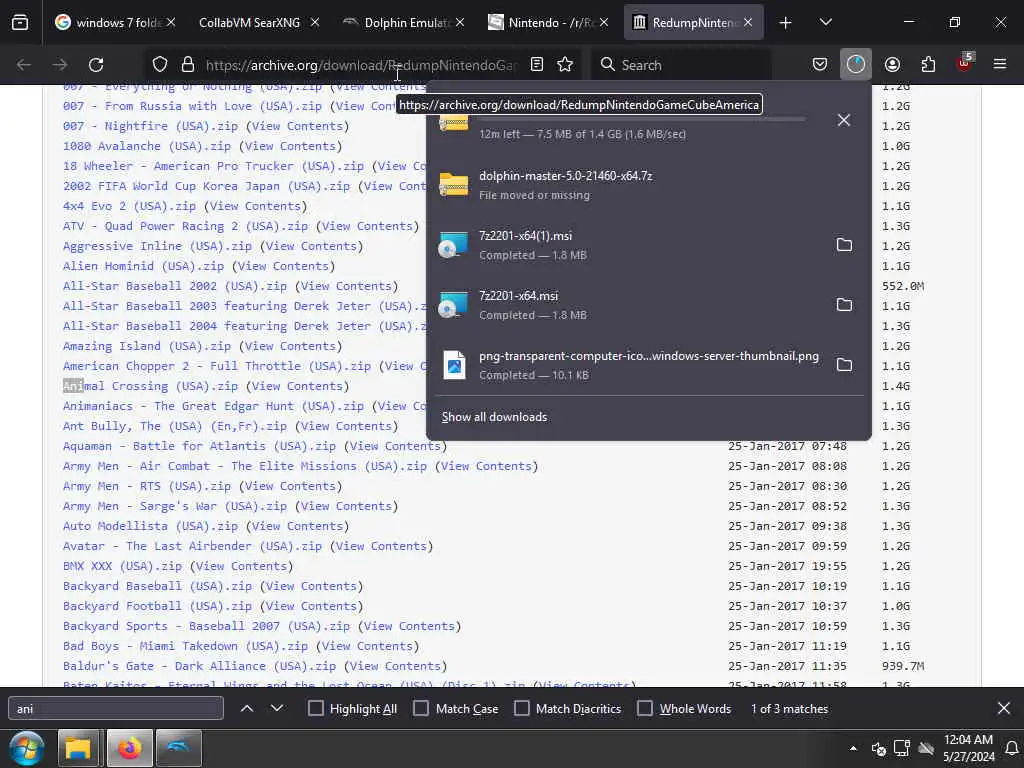The image size is (1024, 768).
Task: Open Aggressive Inline (USA).zip link
Action: (157, 246)
